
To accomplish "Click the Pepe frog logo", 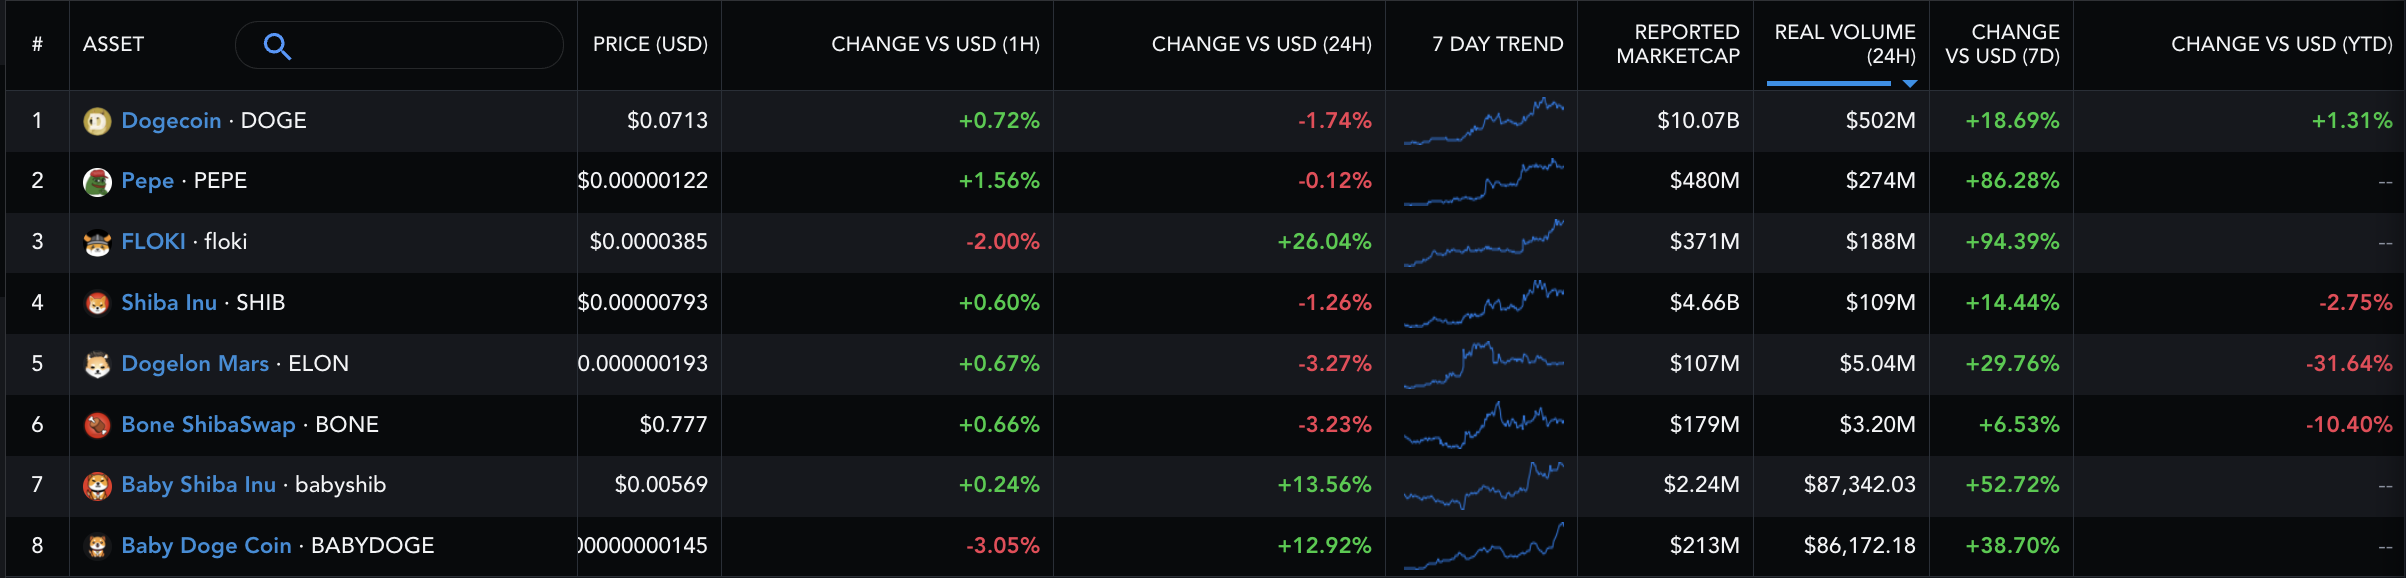I will (97, 182).
